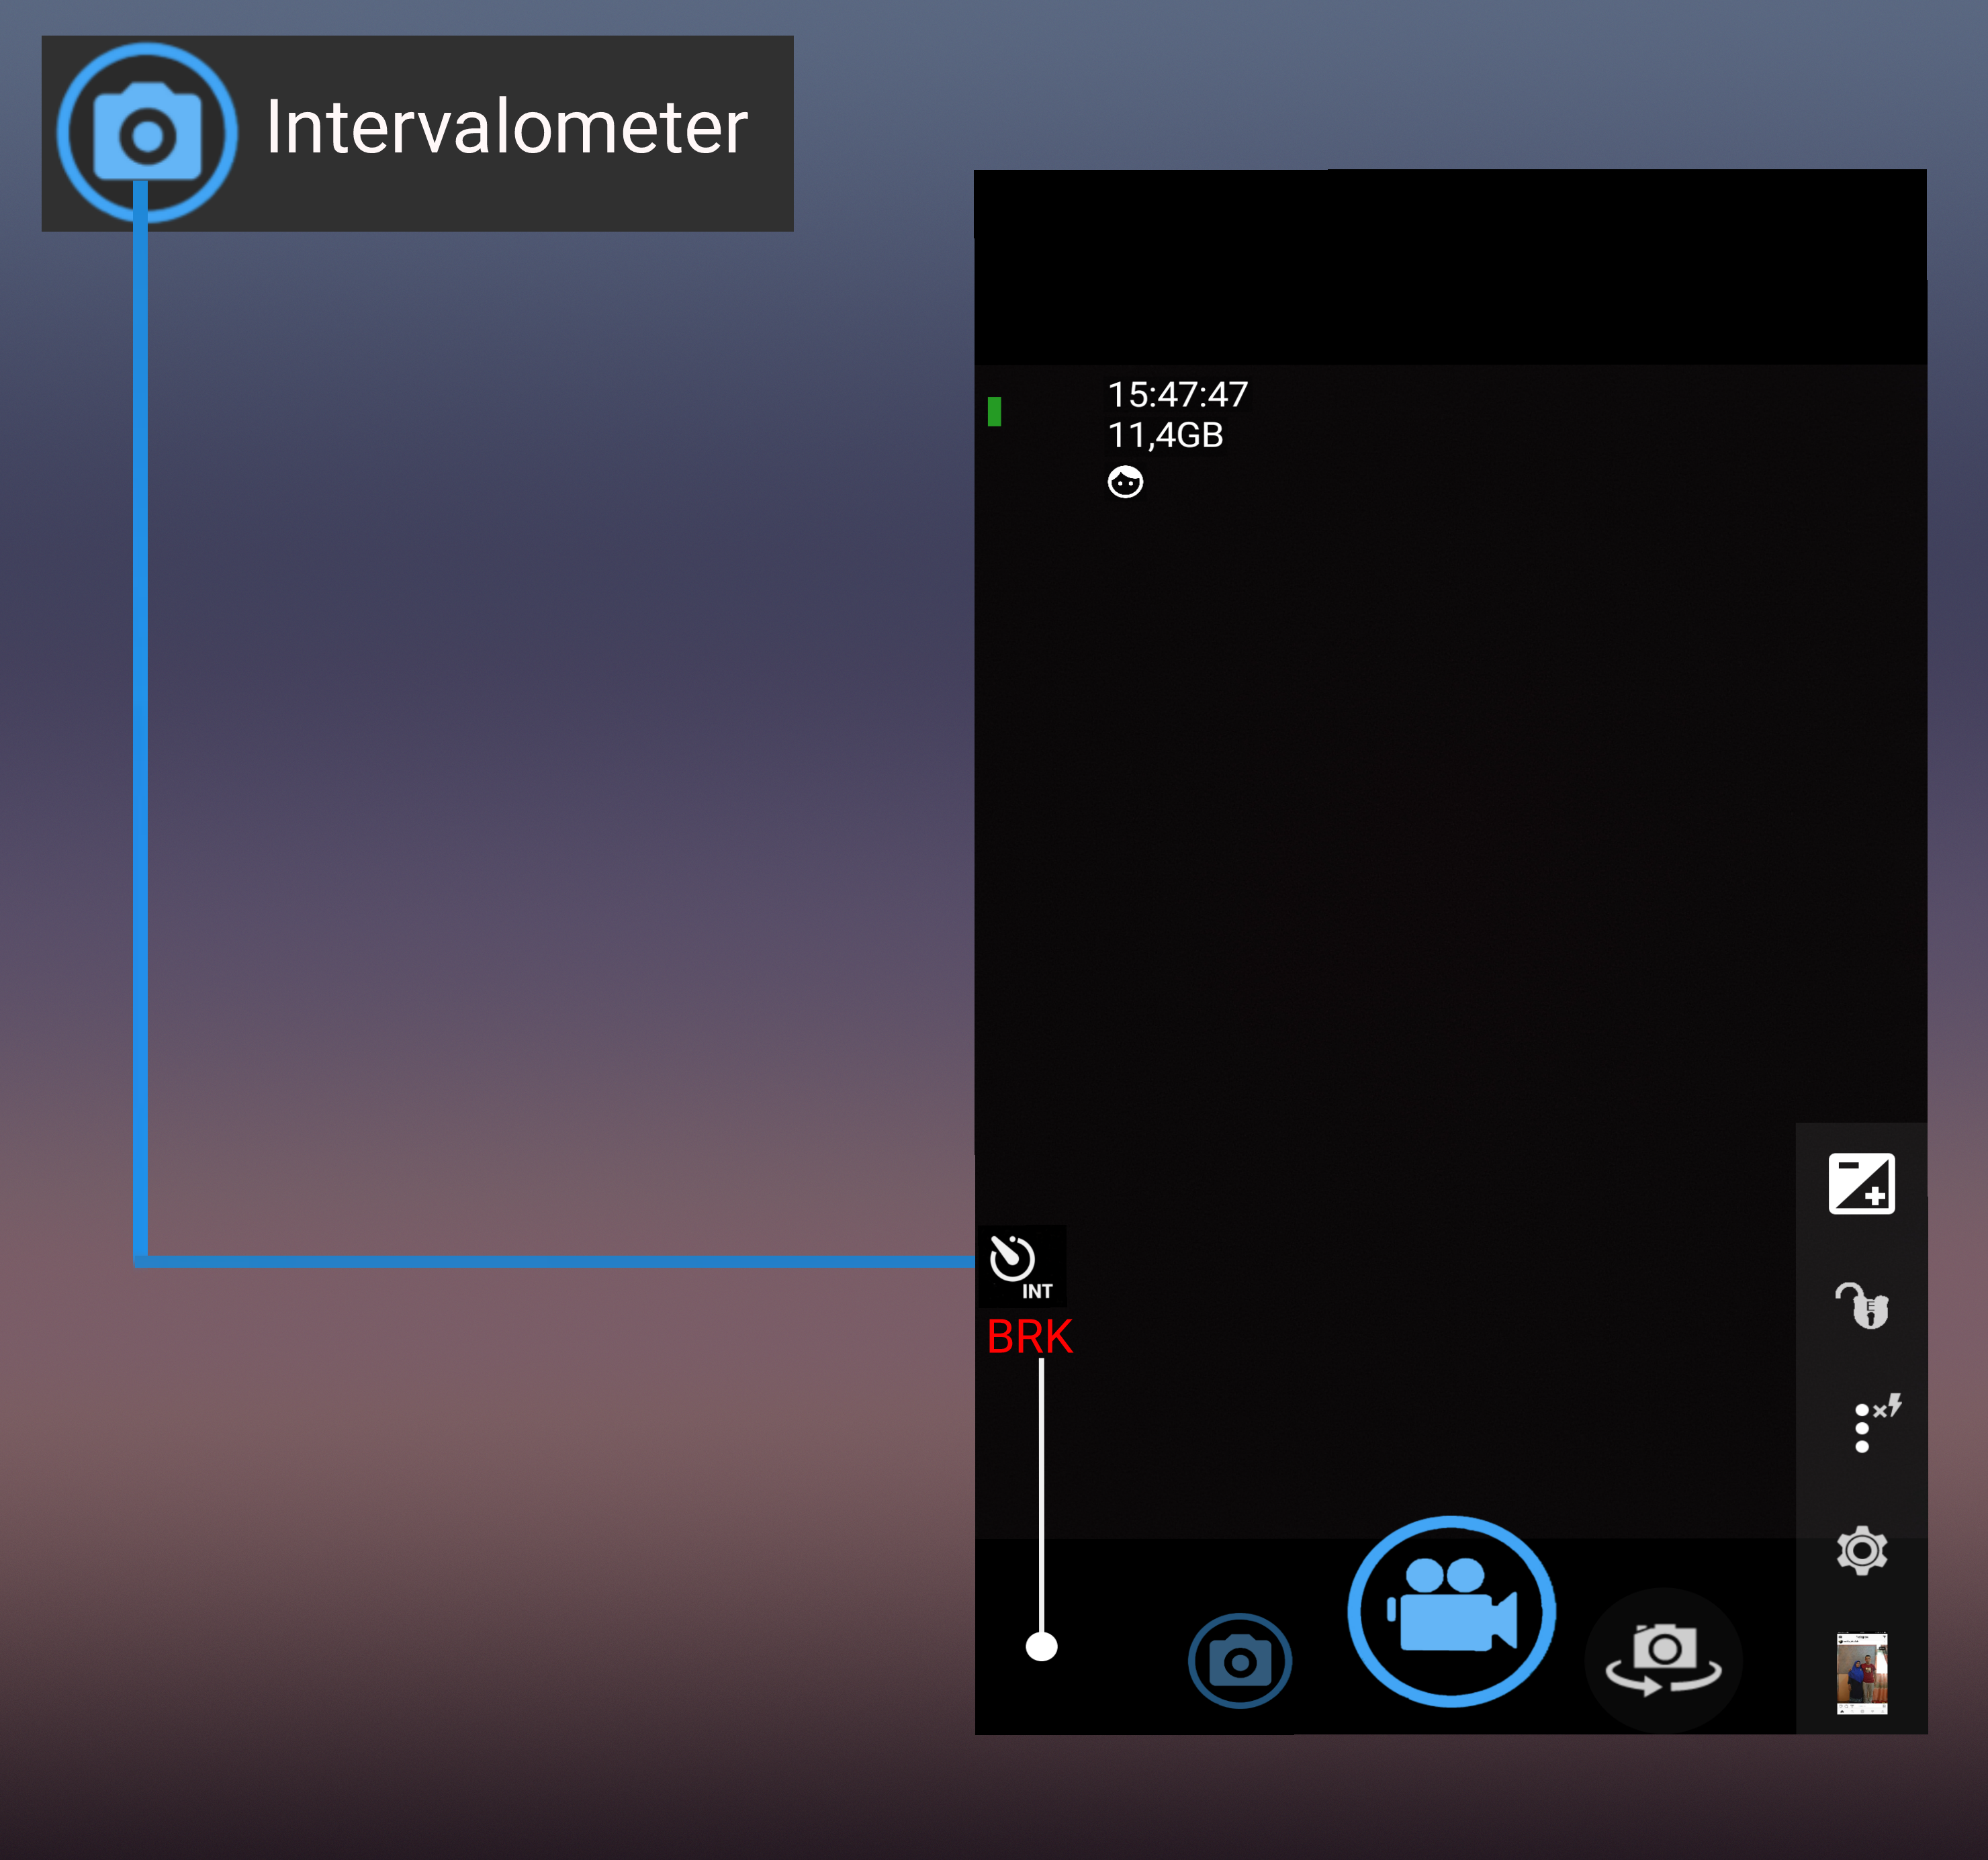Open the three-dot flash popup menu
Viewport: 1988px width, 1860px height.
tap(1866, 1425)
